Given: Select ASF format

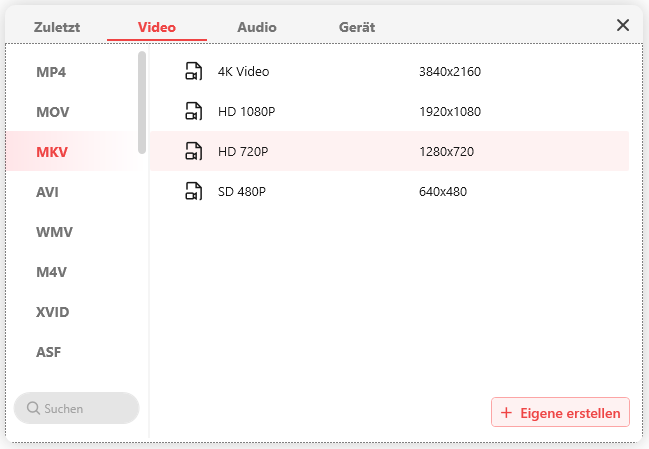Looking at the screenshot, I should pos(48,352).
